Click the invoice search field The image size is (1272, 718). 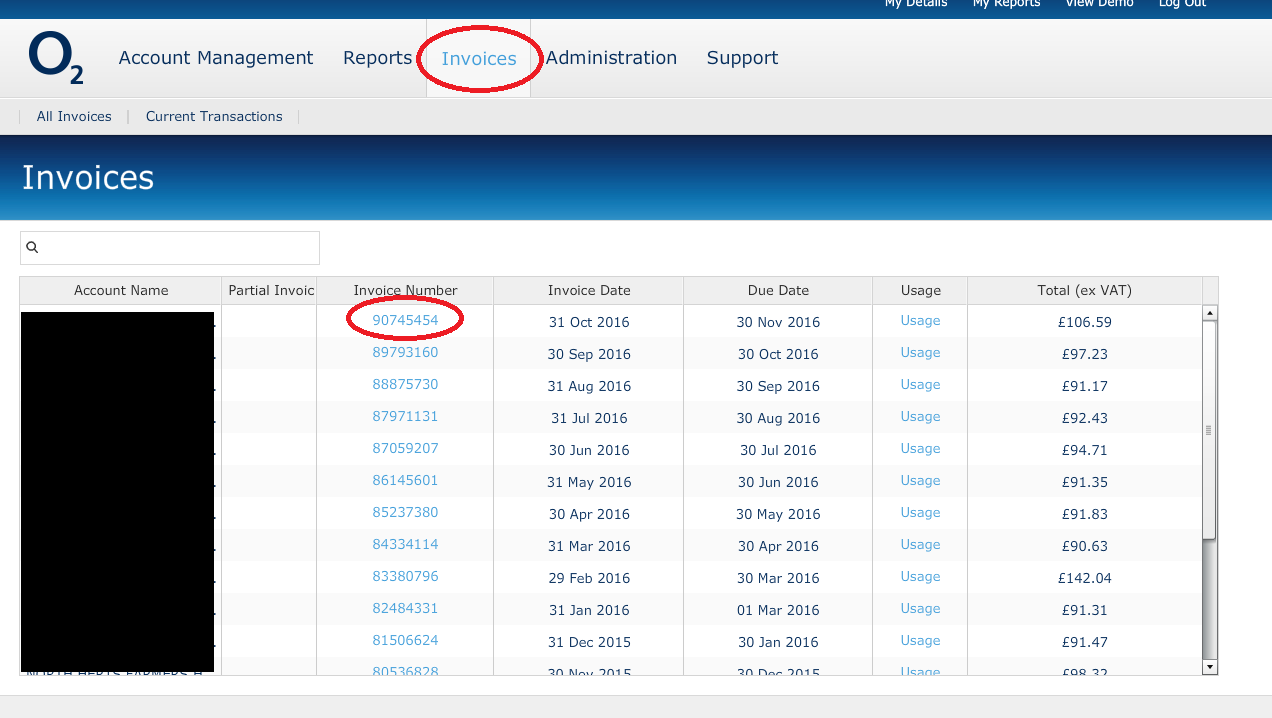tap(169, 246)
